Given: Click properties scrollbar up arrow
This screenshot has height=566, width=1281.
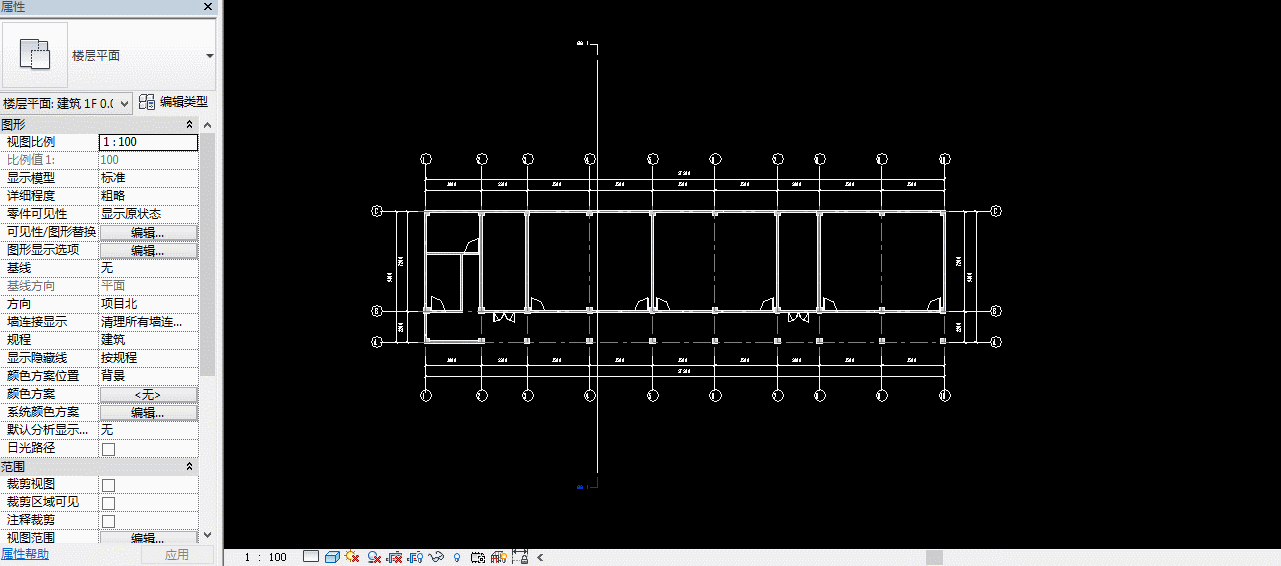Looking at the screenshot, I should click(x=208, y=125).
